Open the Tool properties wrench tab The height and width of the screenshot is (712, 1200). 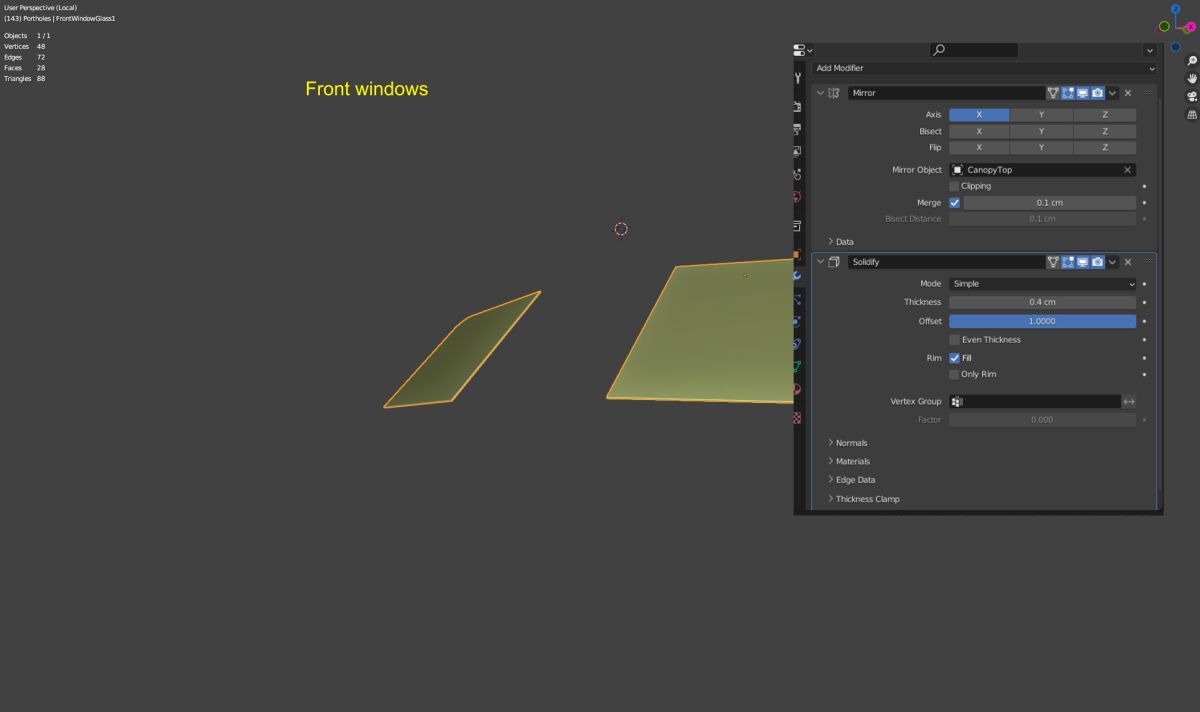(798, 78)
